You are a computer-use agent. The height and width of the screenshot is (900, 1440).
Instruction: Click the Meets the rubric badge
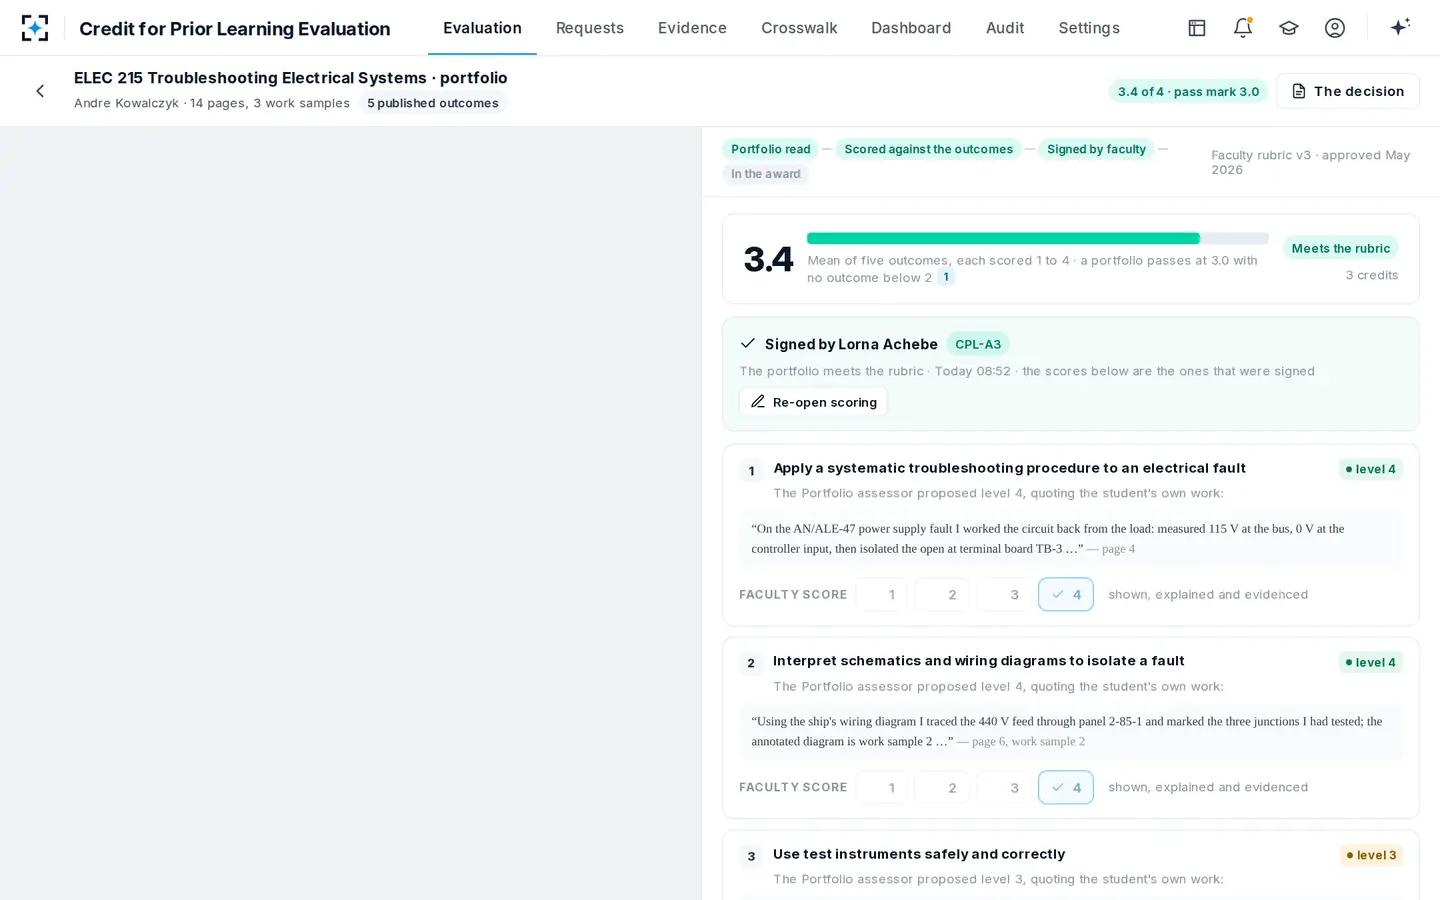coord(1341,248)
